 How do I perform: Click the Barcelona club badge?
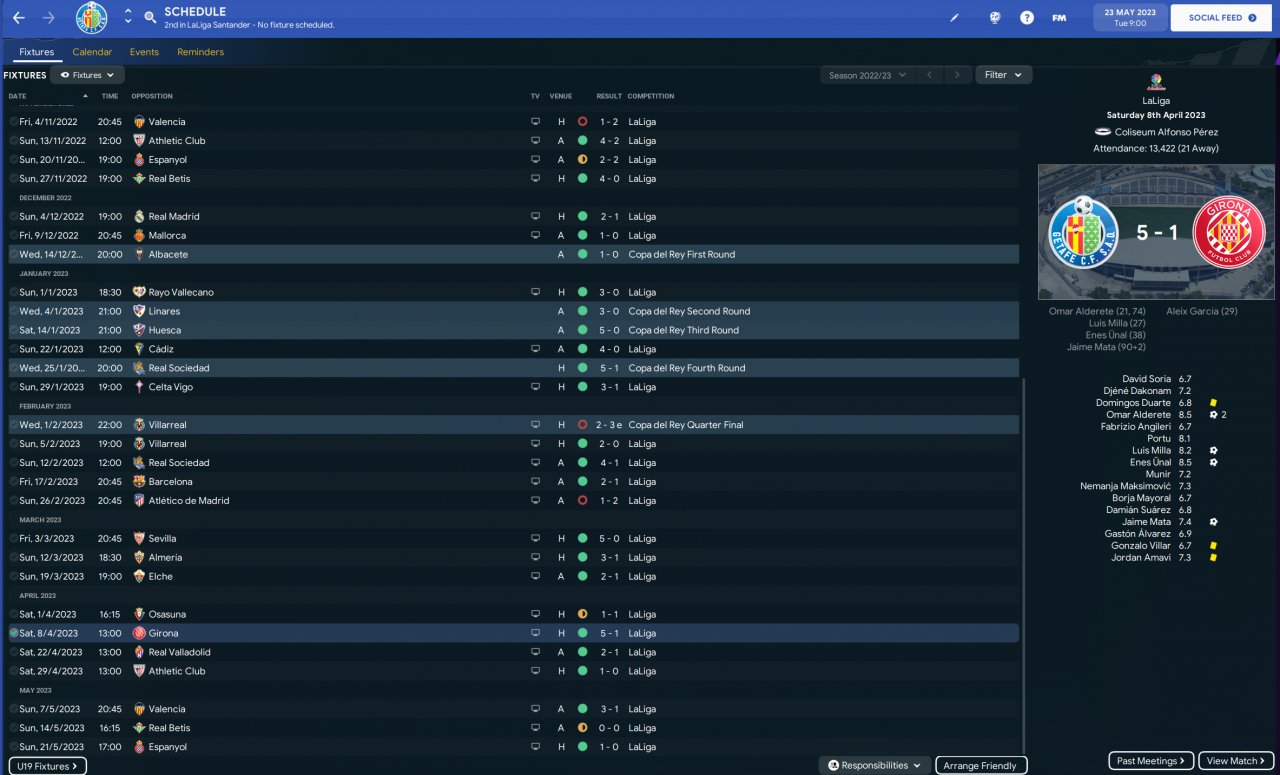(x=139, y=482)
